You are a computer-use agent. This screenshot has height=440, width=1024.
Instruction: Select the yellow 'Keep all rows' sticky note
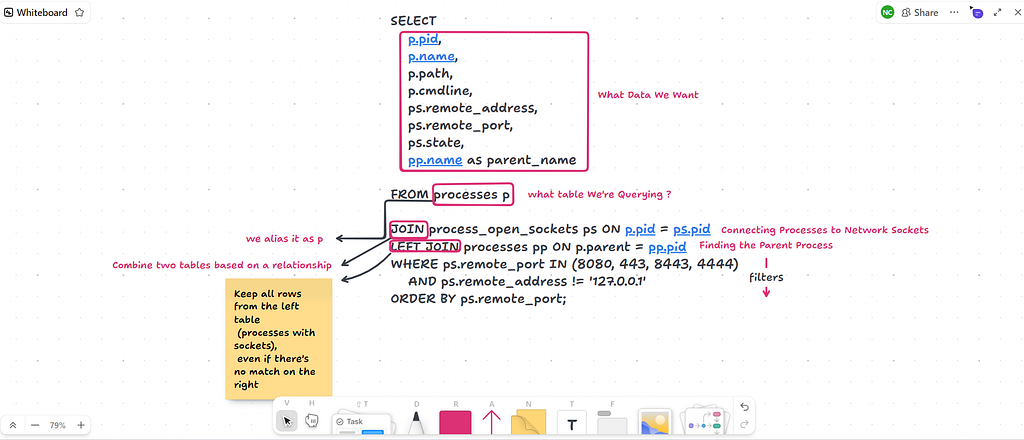coord(279,338)
